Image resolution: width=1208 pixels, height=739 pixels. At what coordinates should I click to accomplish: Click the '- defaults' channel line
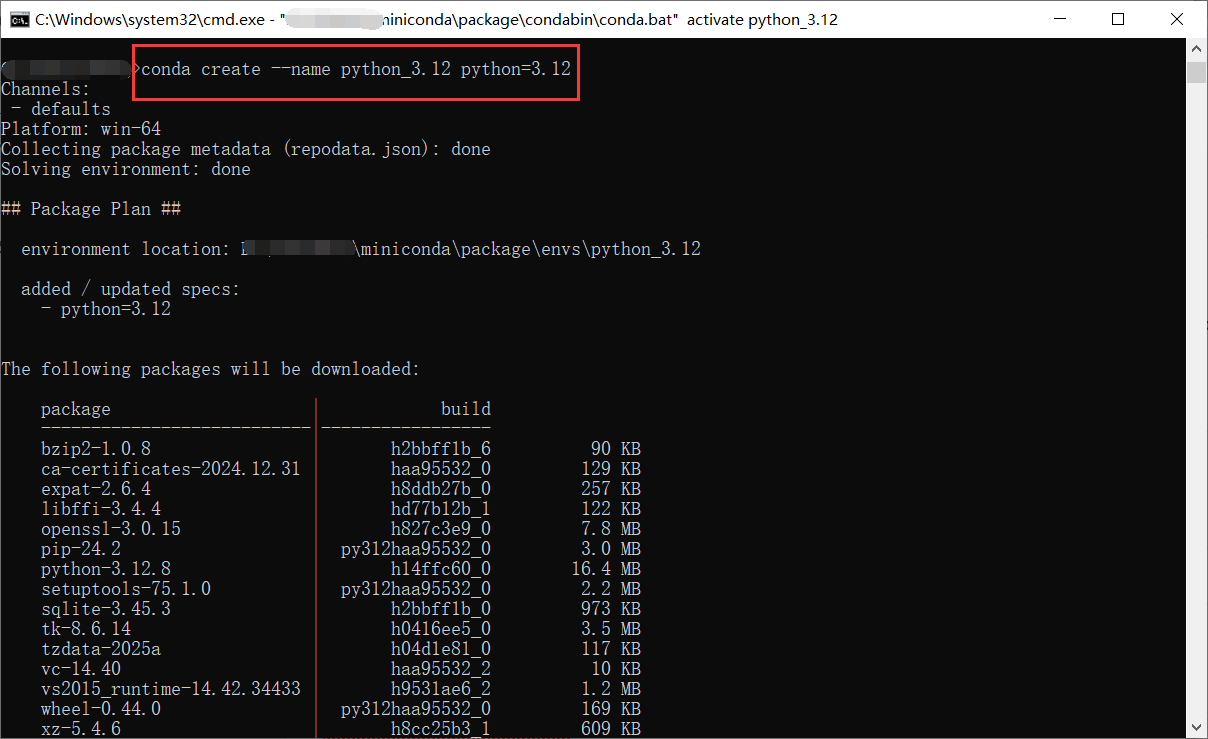61,109
